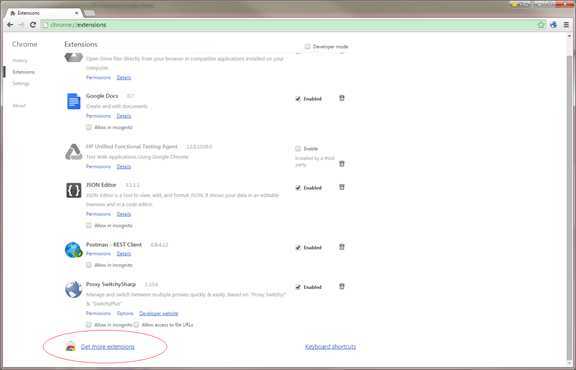Open Details link for Google Docs
This screenshot has width=576, height=370.
click(124, 116)
